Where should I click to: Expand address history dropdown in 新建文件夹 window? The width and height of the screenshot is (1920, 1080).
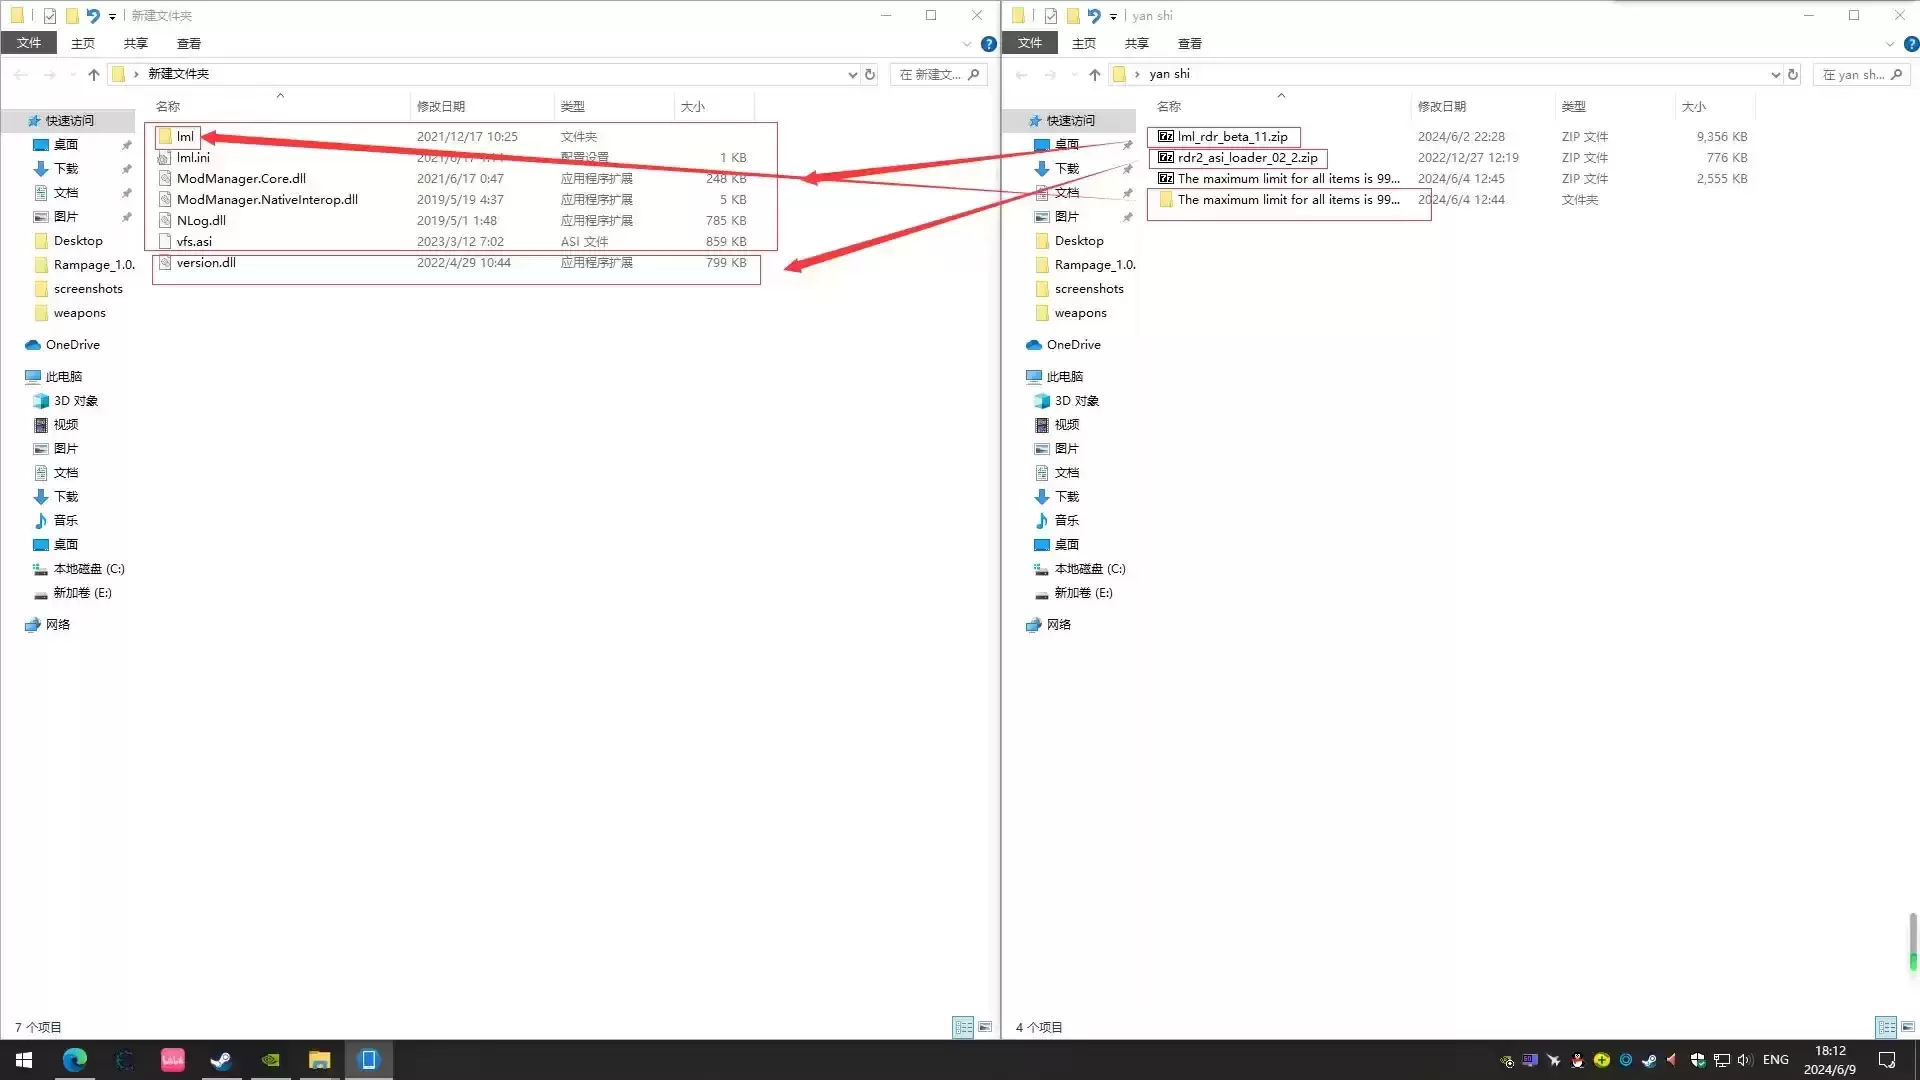[852, 74]
